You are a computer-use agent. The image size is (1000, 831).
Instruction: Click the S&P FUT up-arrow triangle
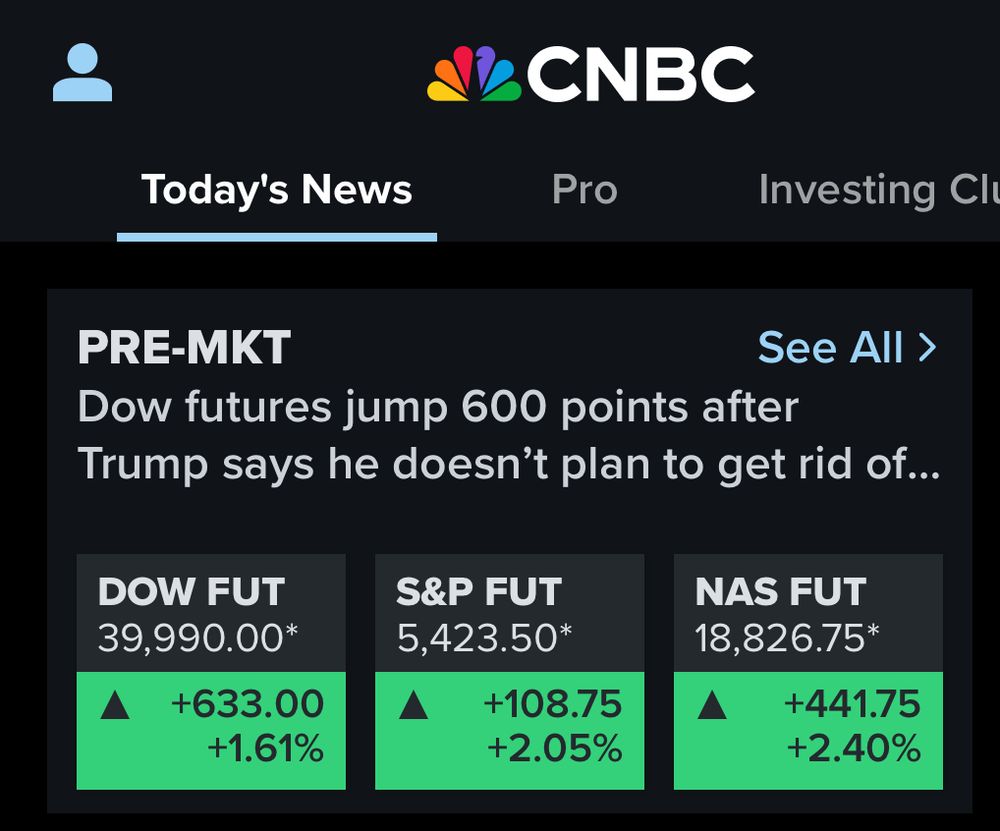[413, 705]
